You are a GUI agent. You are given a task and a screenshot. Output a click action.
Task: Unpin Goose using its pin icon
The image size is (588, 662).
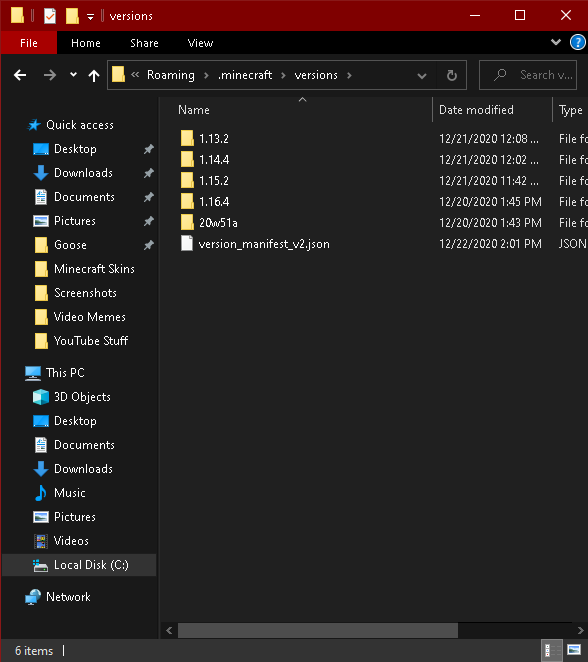[x=149, y=245]
